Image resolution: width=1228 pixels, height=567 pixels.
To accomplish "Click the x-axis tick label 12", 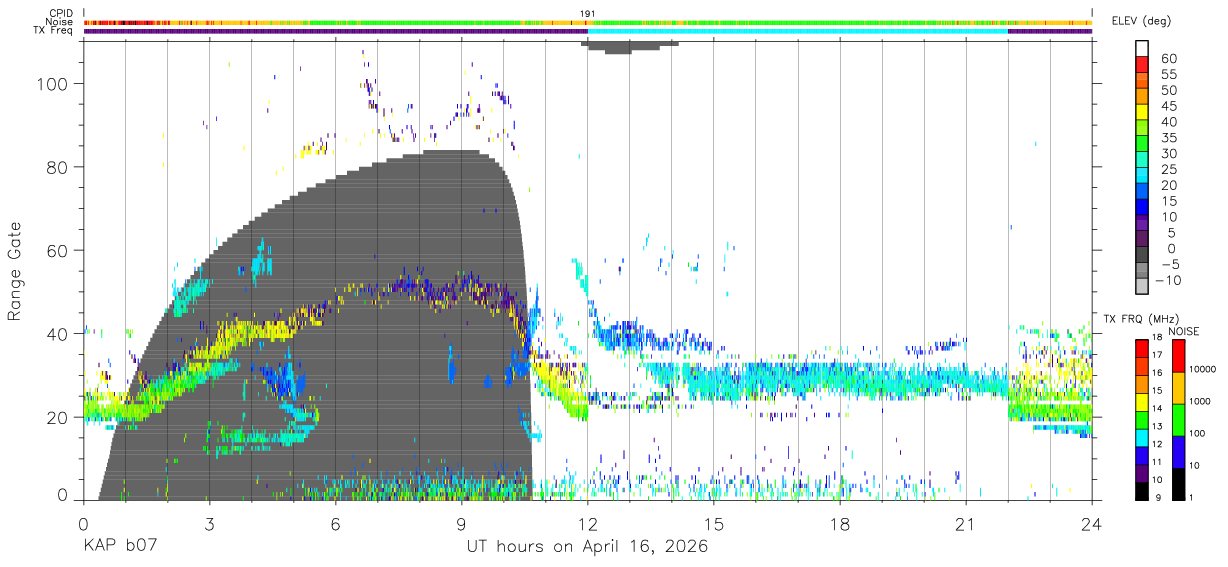I will (587, 524).
